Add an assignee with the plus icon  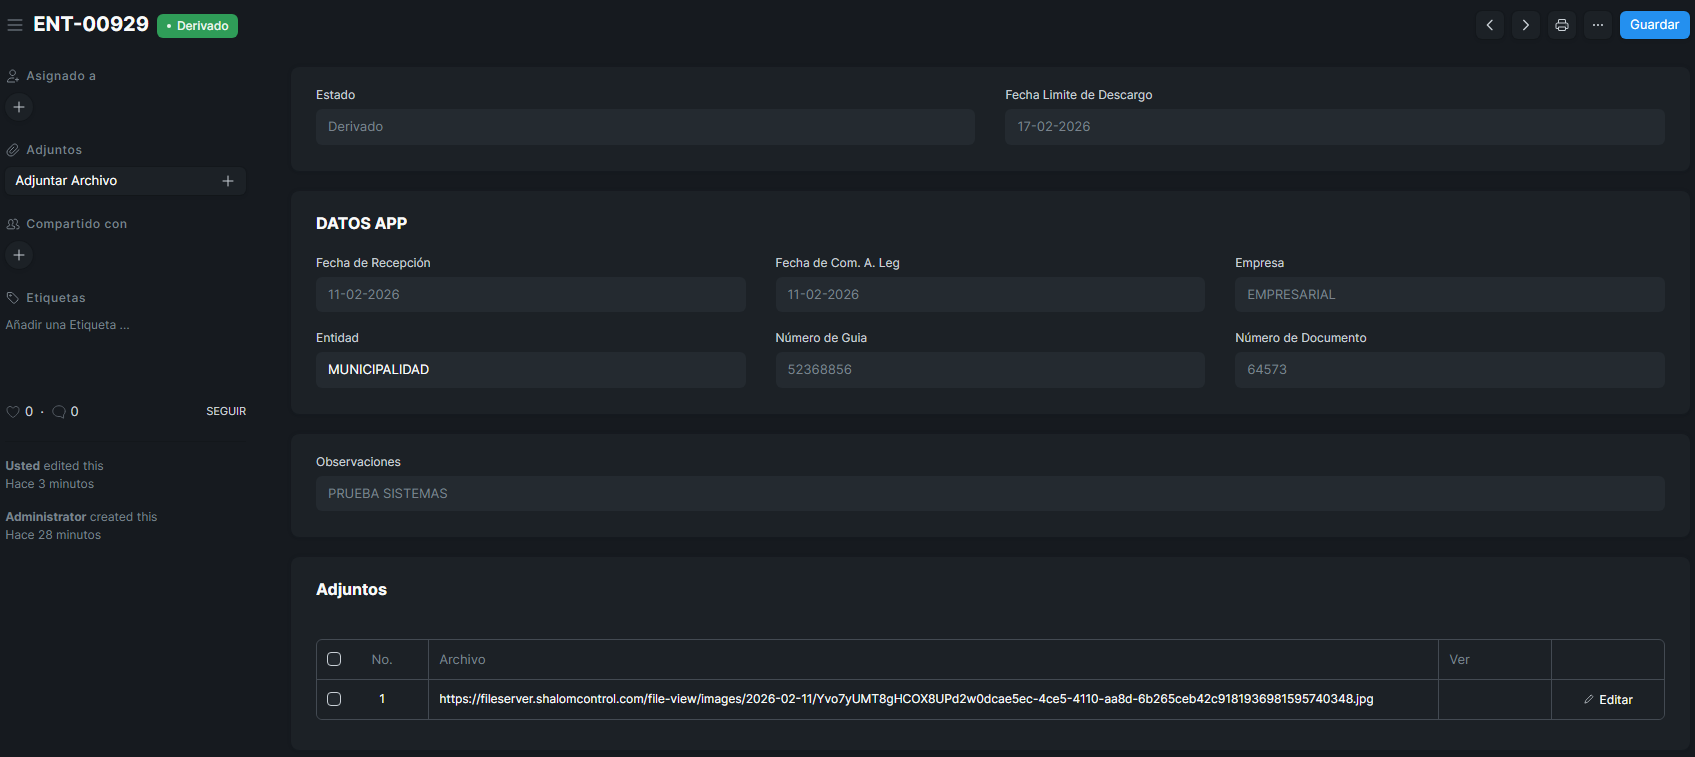click(19, 107)
